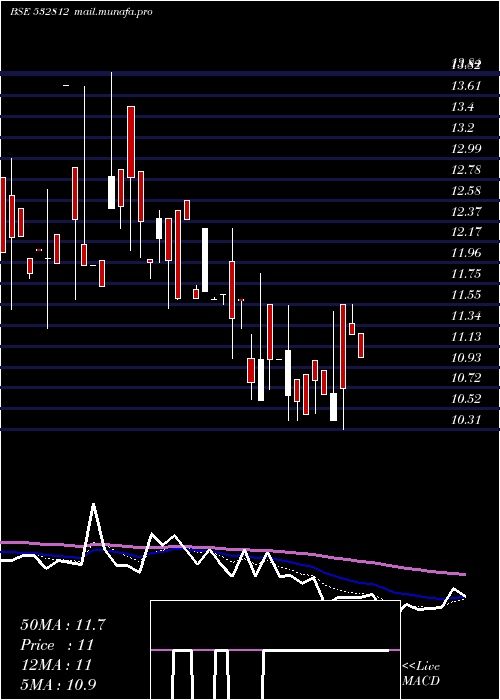Viewport: 500px width, 700px height.
Task: Click the 10.93 price axis label
Action: [x=466, y=357]
